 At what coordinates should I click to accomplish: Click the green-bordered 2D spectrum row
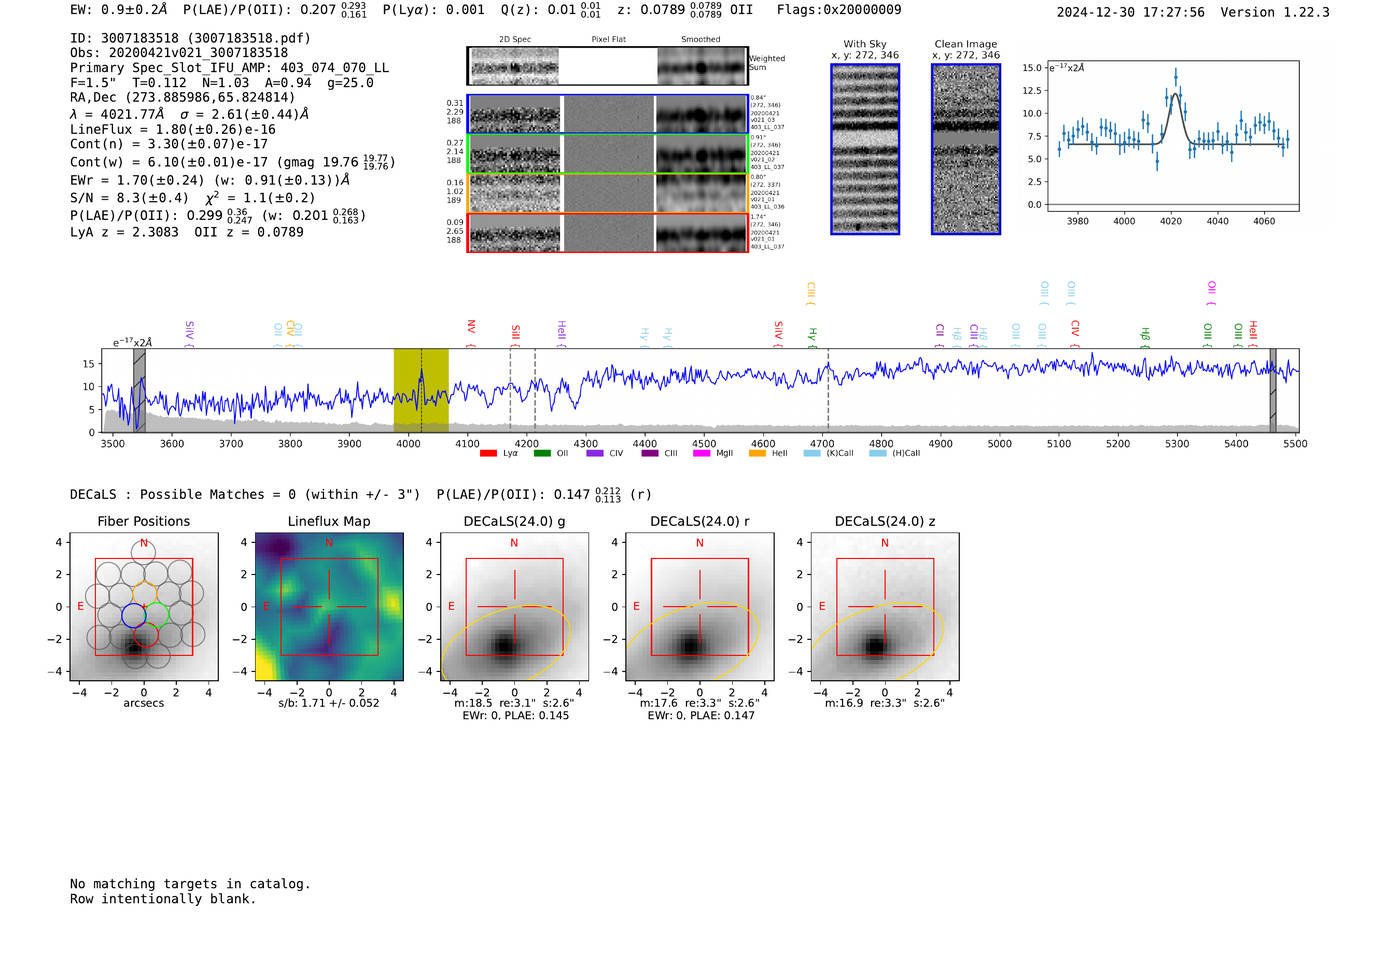(x=608, y=154)
